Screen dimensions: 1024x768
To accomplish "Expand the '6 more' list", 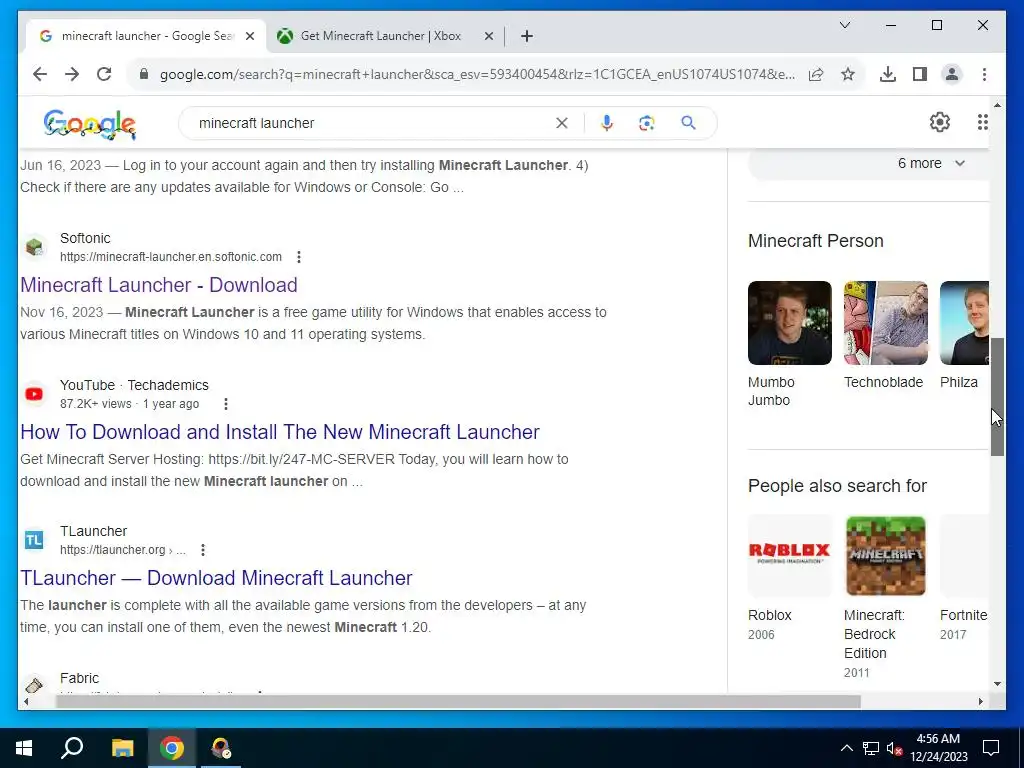I will click(931, 163).
